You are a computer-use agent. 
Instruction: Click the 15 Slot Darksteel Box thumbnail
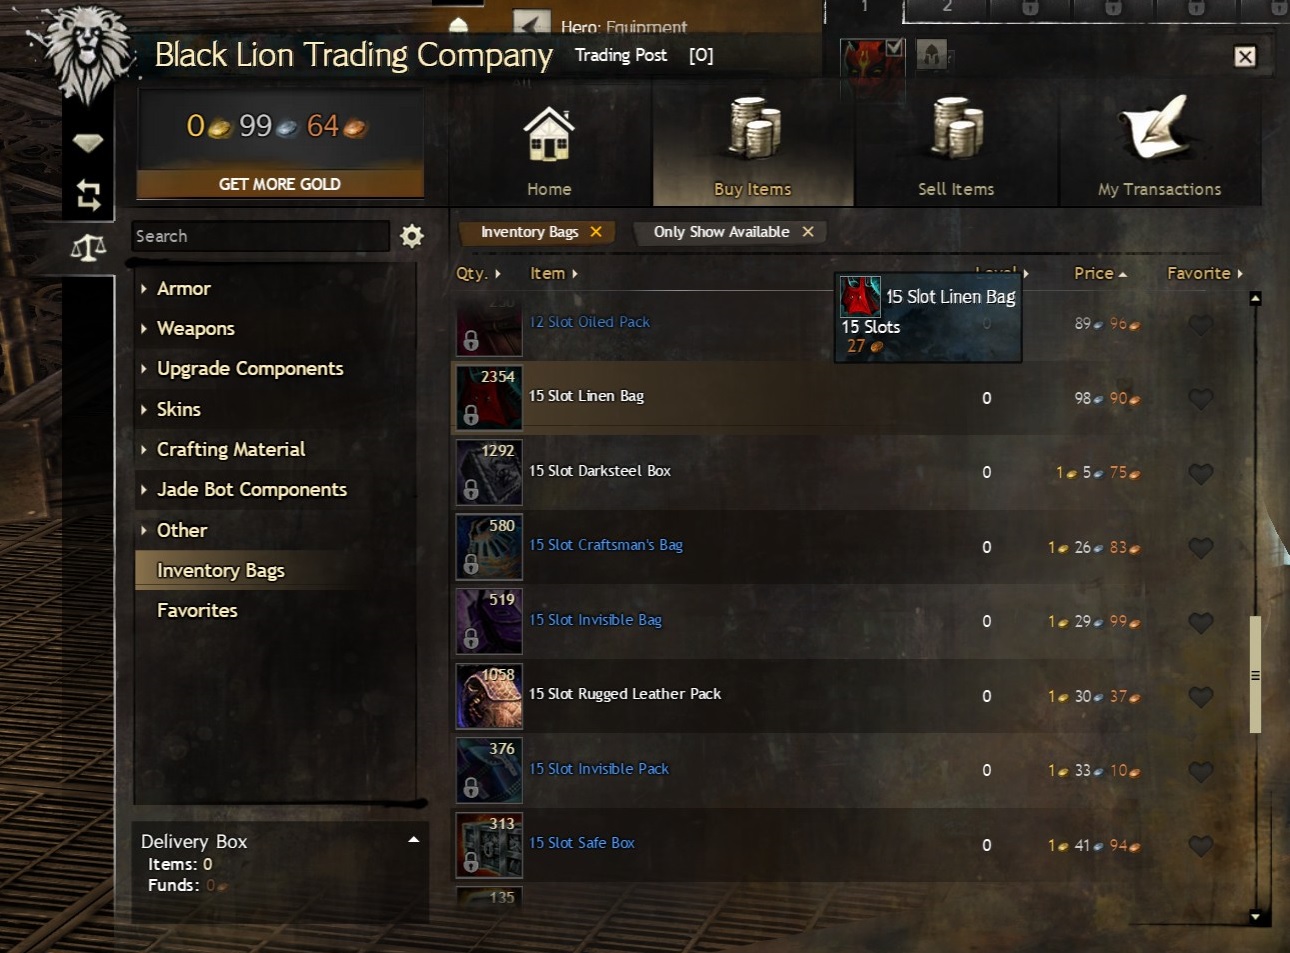click(489, 472)
